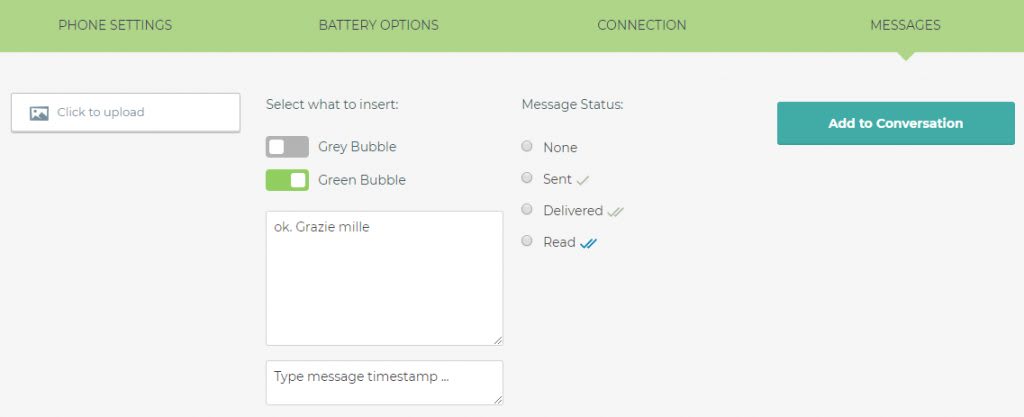The height and width of the screenshot is (417, 1024).
Task: Enable the Grey Bubble switch
Action: click(287, 147)
